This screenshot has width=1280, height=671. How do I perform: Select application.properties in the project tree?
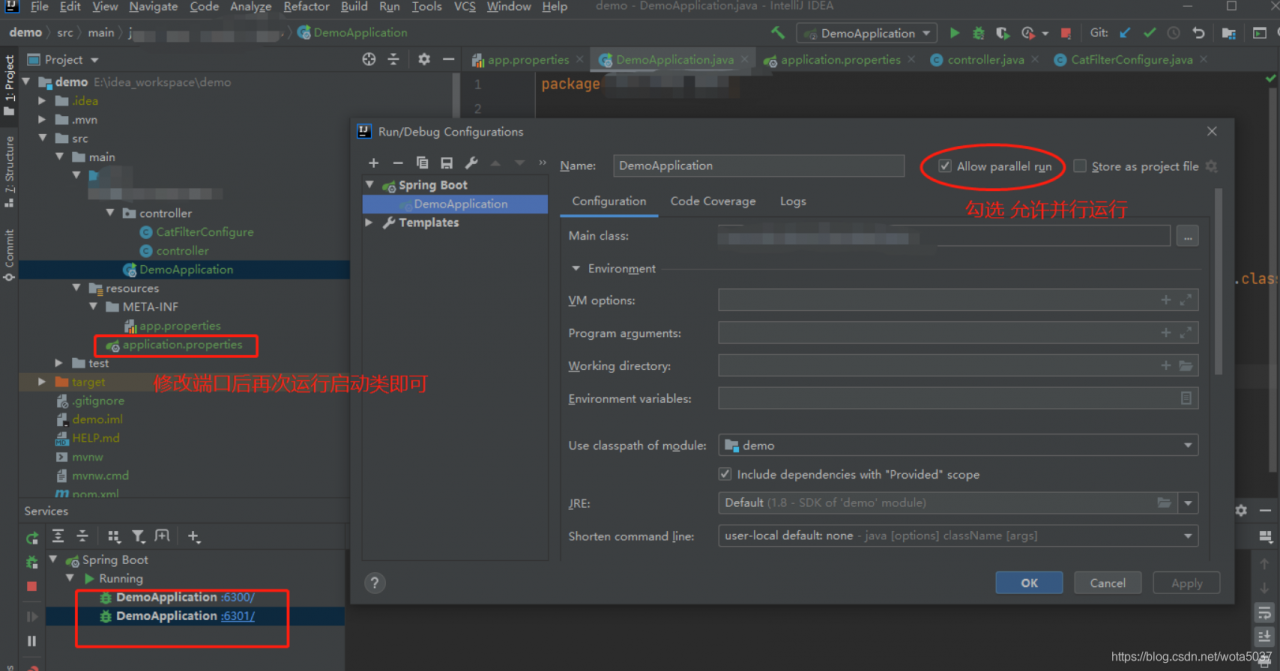pos(182,345)
